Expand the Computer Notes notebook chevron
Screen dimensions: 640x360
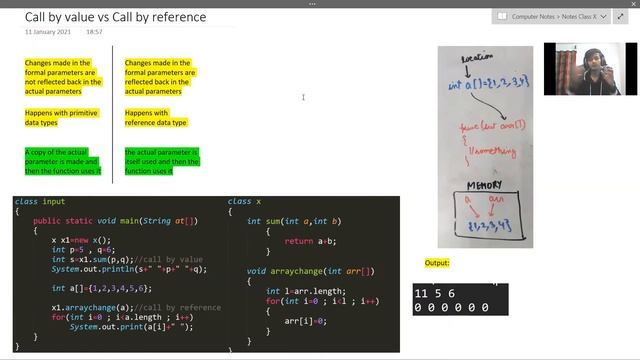[x=604, y=17]
